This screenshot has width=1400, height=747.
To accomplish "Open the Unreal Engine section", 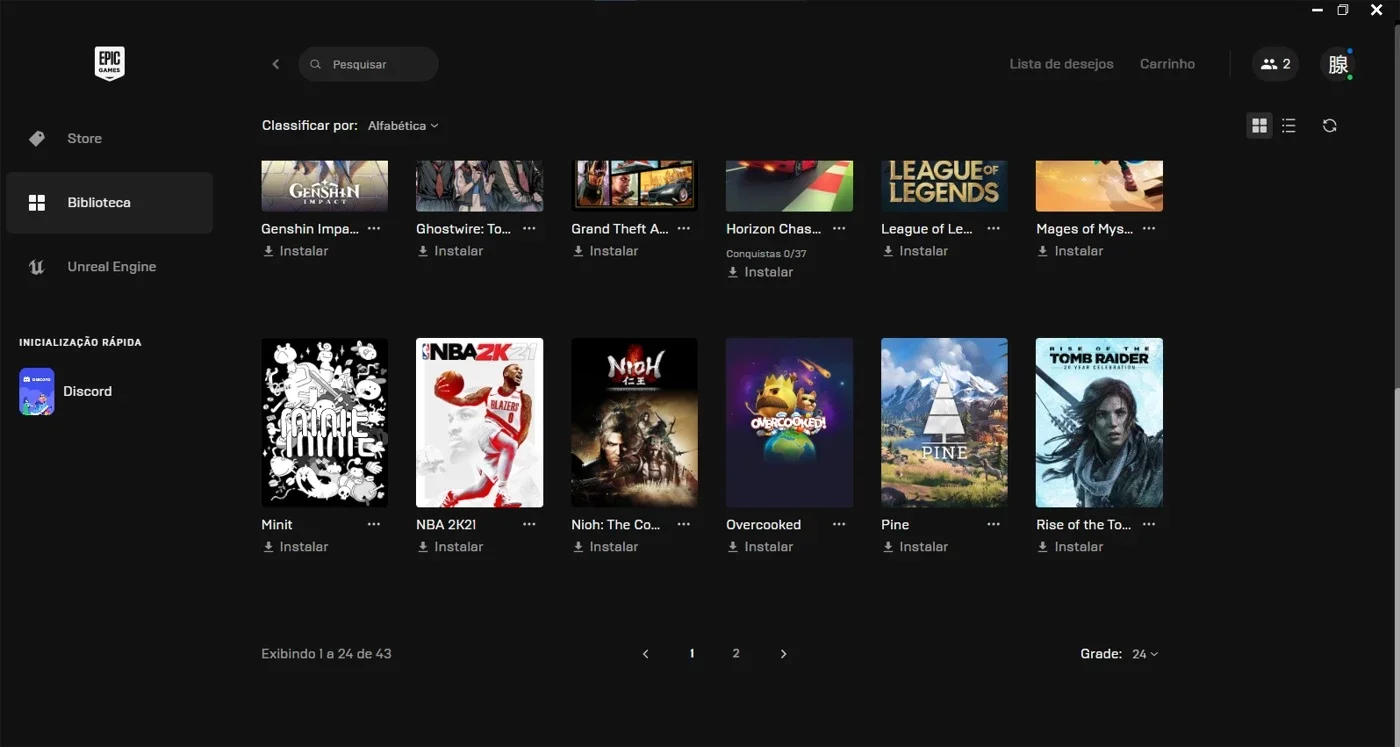I will [109, 267].
